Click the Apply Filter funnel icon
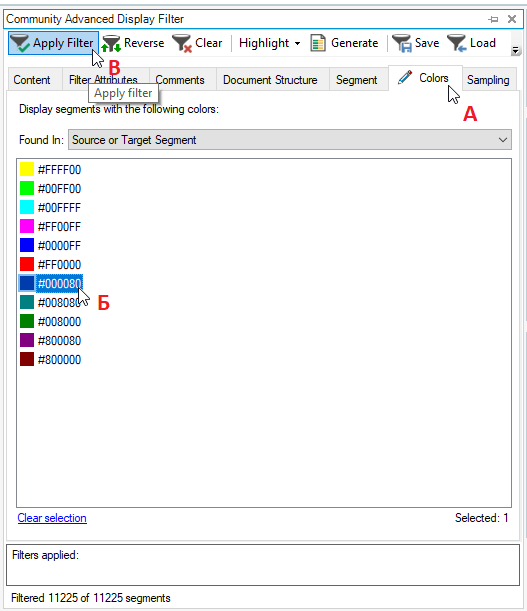527x611 pixels. (19, 43)
